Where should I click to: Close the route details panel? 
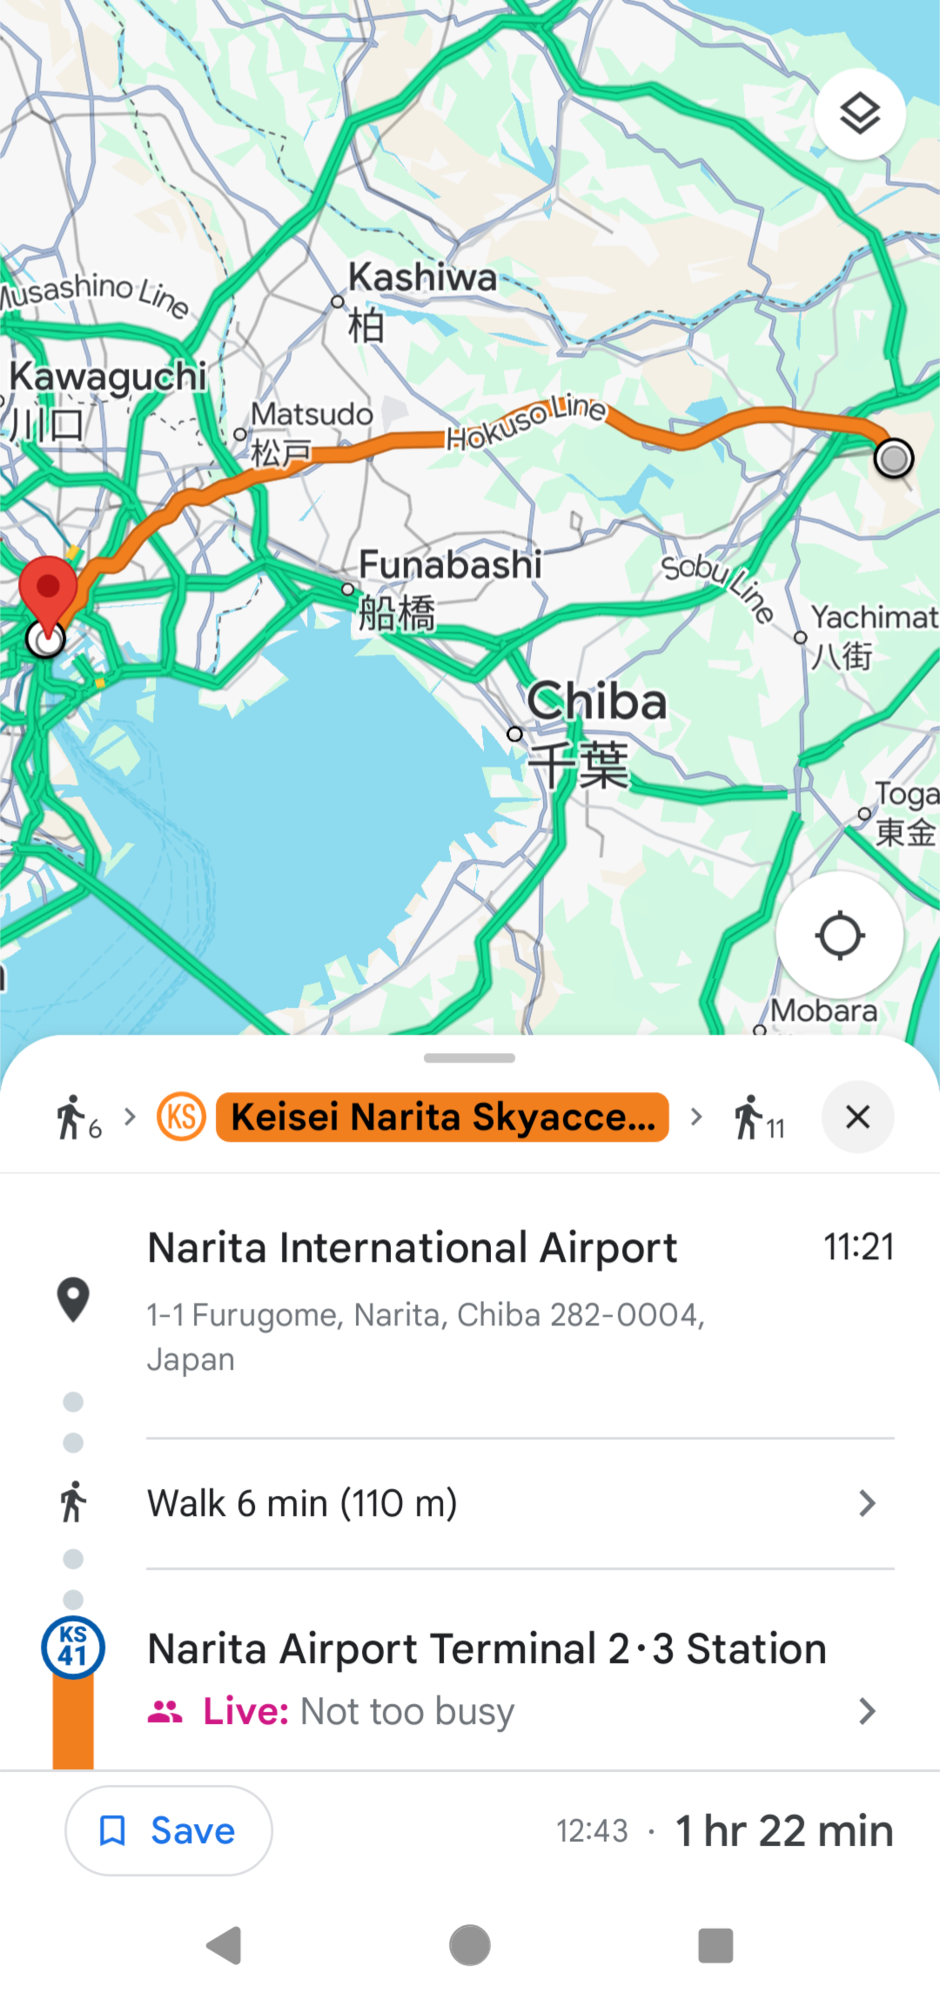[x=857, y=1117]
